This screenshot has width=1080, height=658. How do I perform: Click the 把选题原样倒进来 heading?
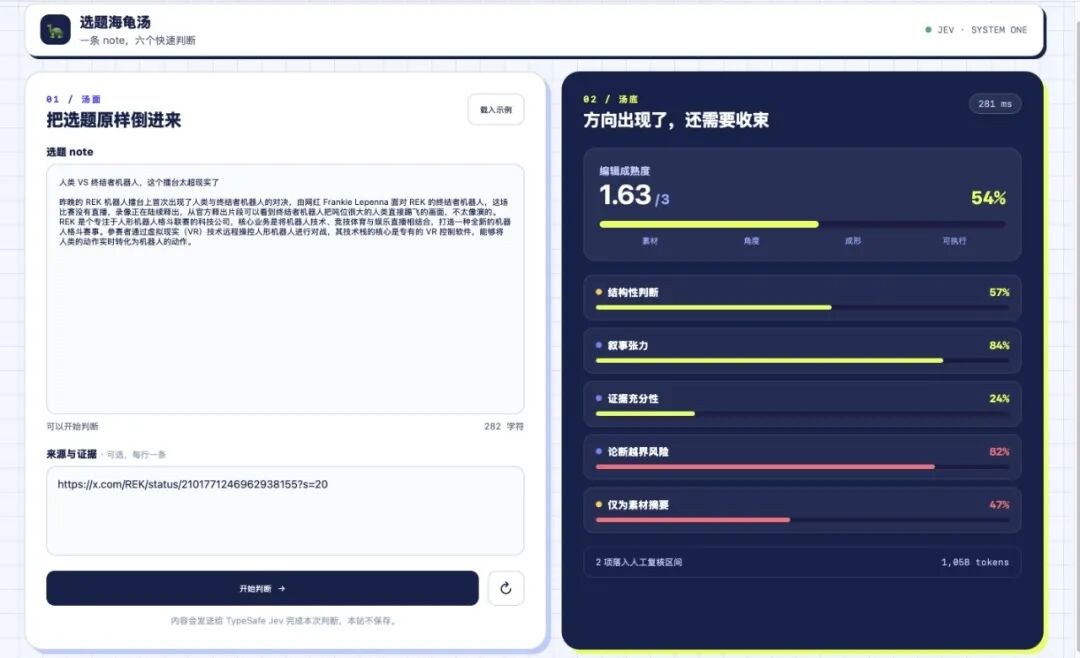[114, 120]
